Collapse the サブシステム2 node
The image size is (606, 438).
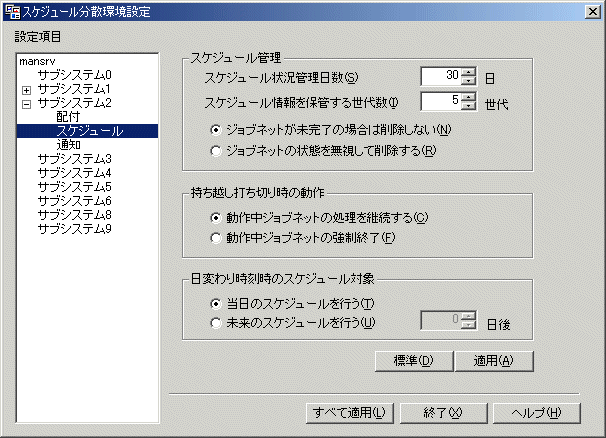click(x=26, y=104)
